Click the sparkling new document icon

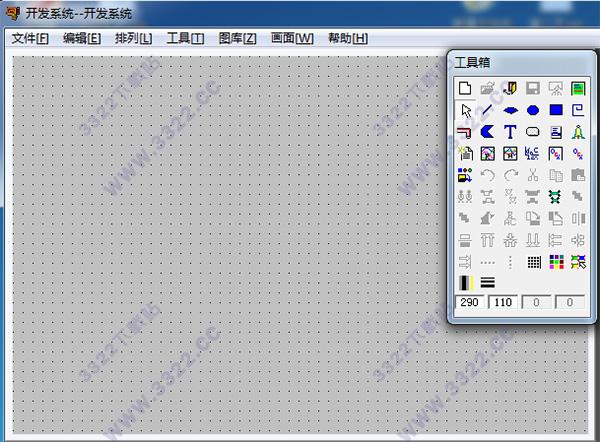pos(465,154)
